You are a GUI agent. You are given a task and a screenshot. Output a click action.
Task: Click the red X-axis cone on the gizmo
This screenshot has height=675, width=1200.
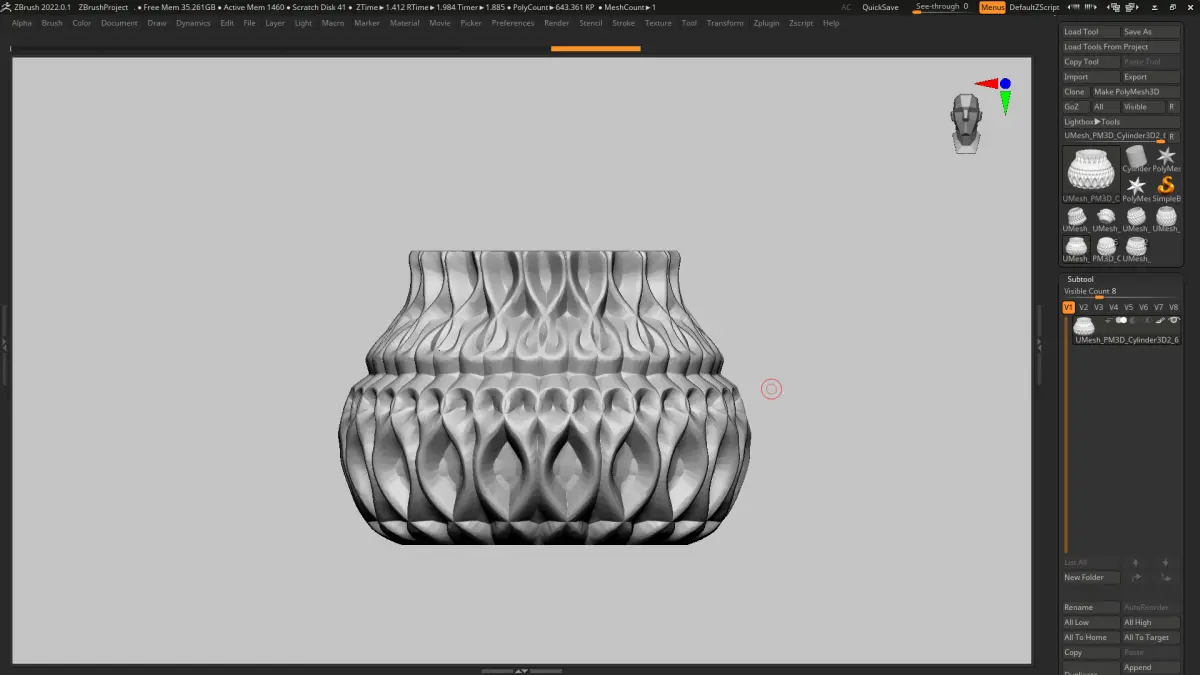[987, 84]
